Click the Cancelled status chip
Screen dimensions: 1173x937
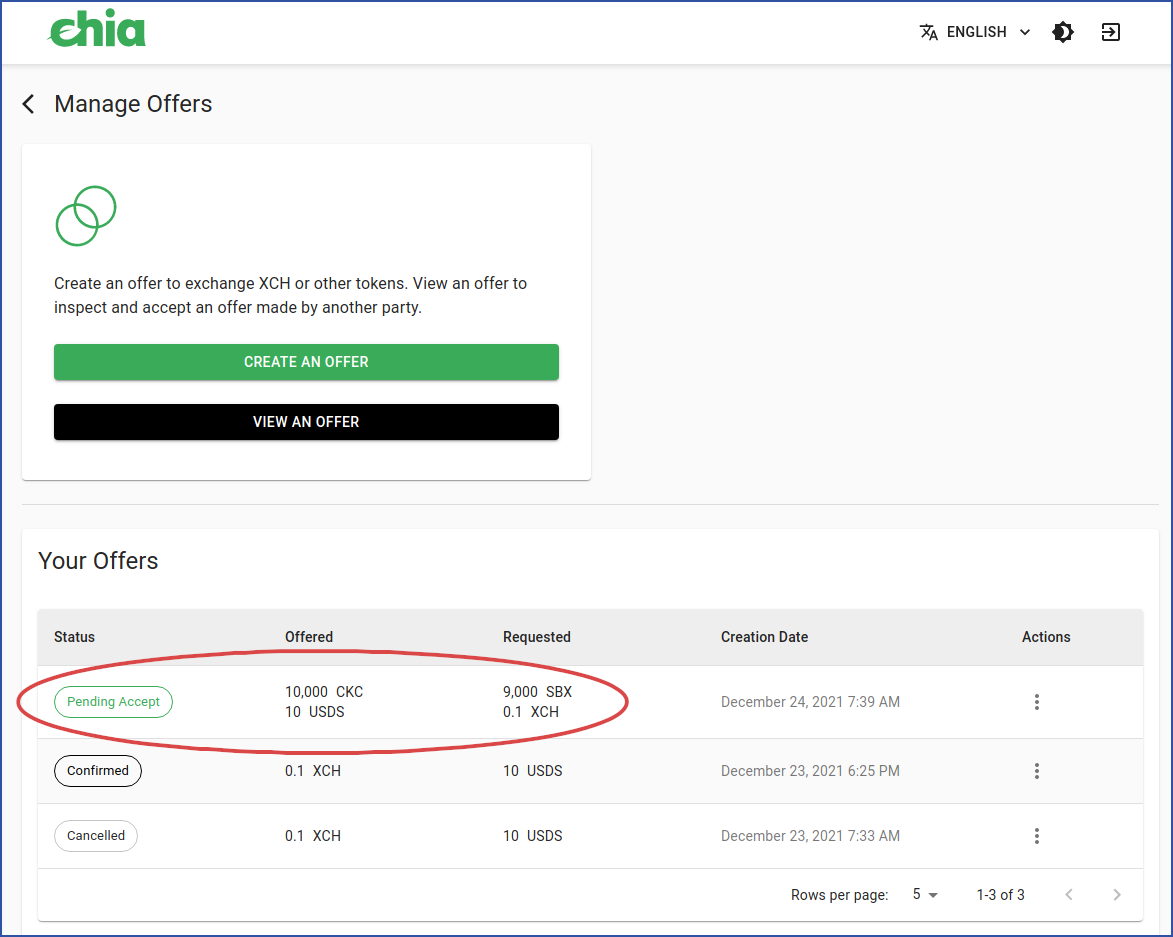[96, 836]
